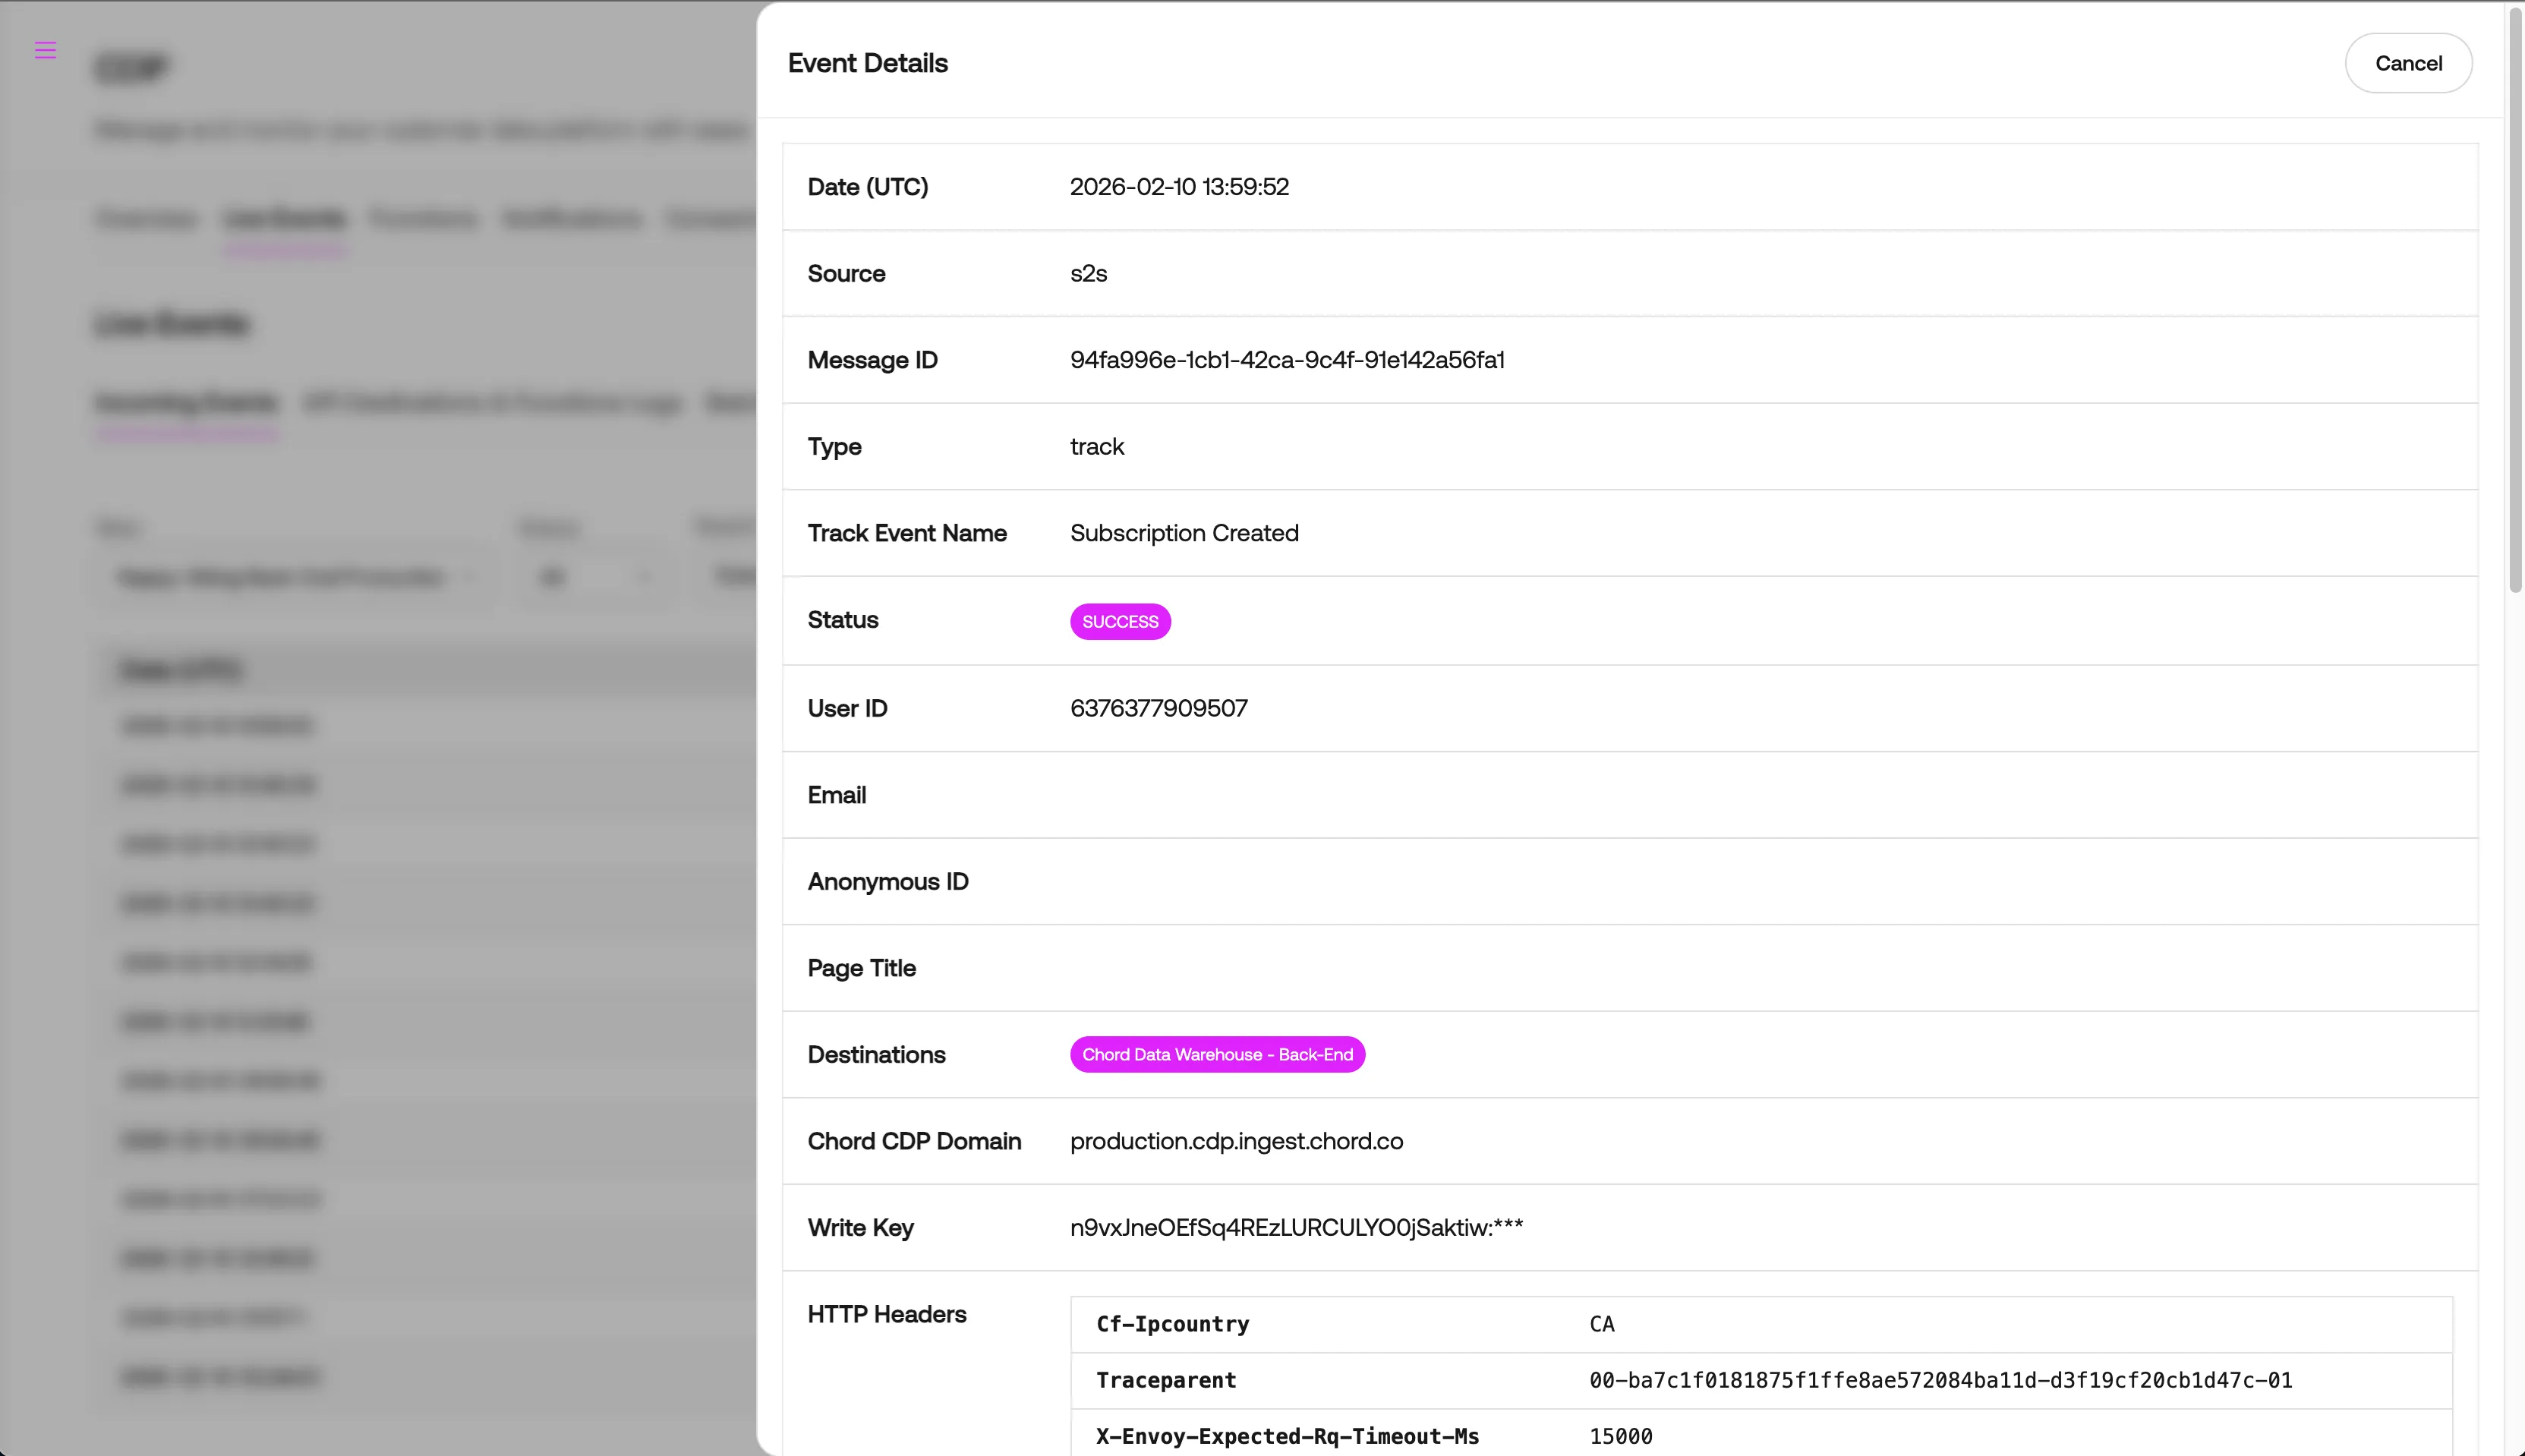Screen dimensions: 2525x1456
Task: Click the Email label
Action: pyautogui.click(x=836, y=795)
